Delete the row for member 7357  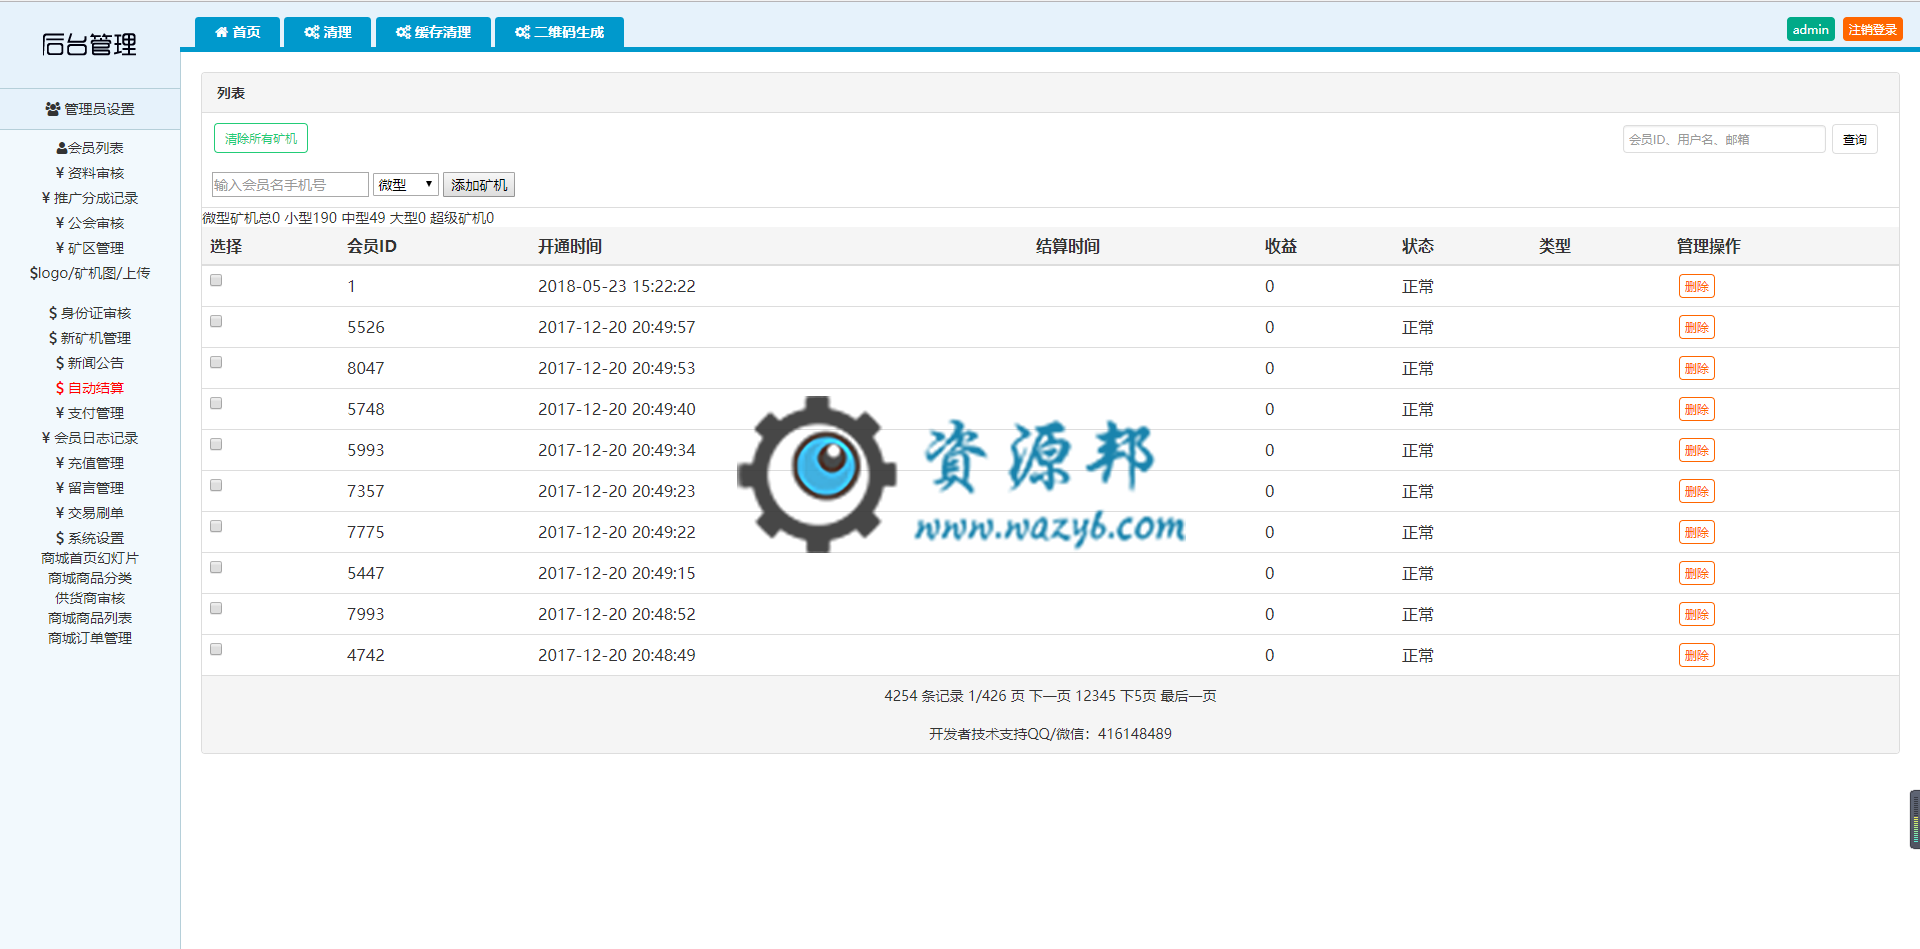(1696, 491)
